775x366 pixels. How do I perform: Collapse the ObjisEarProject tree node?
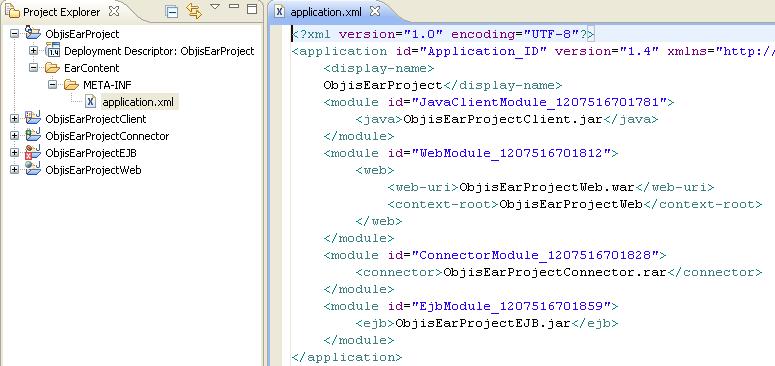[x=14, y=34]
